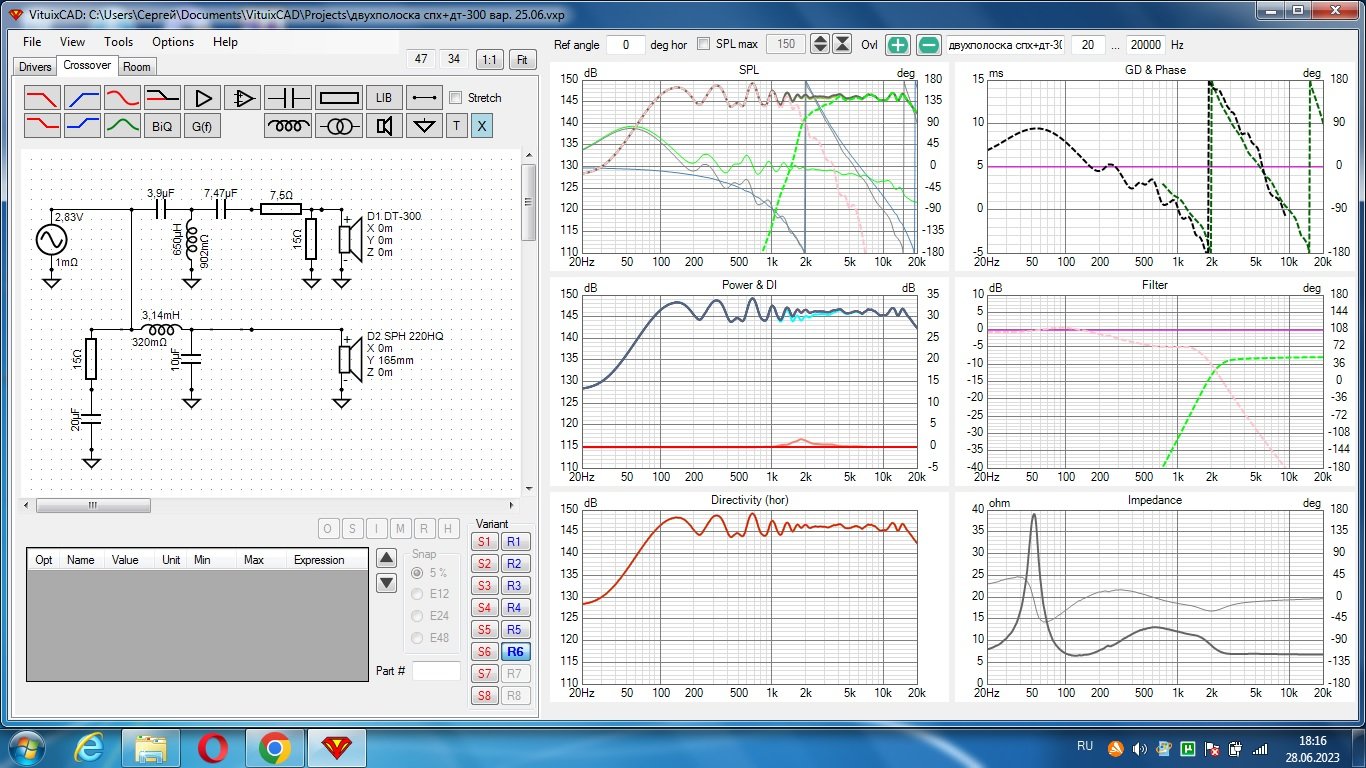Pick the resistor rectangle component
This screenshot has width=1366, height=768.
click(339, 98)
